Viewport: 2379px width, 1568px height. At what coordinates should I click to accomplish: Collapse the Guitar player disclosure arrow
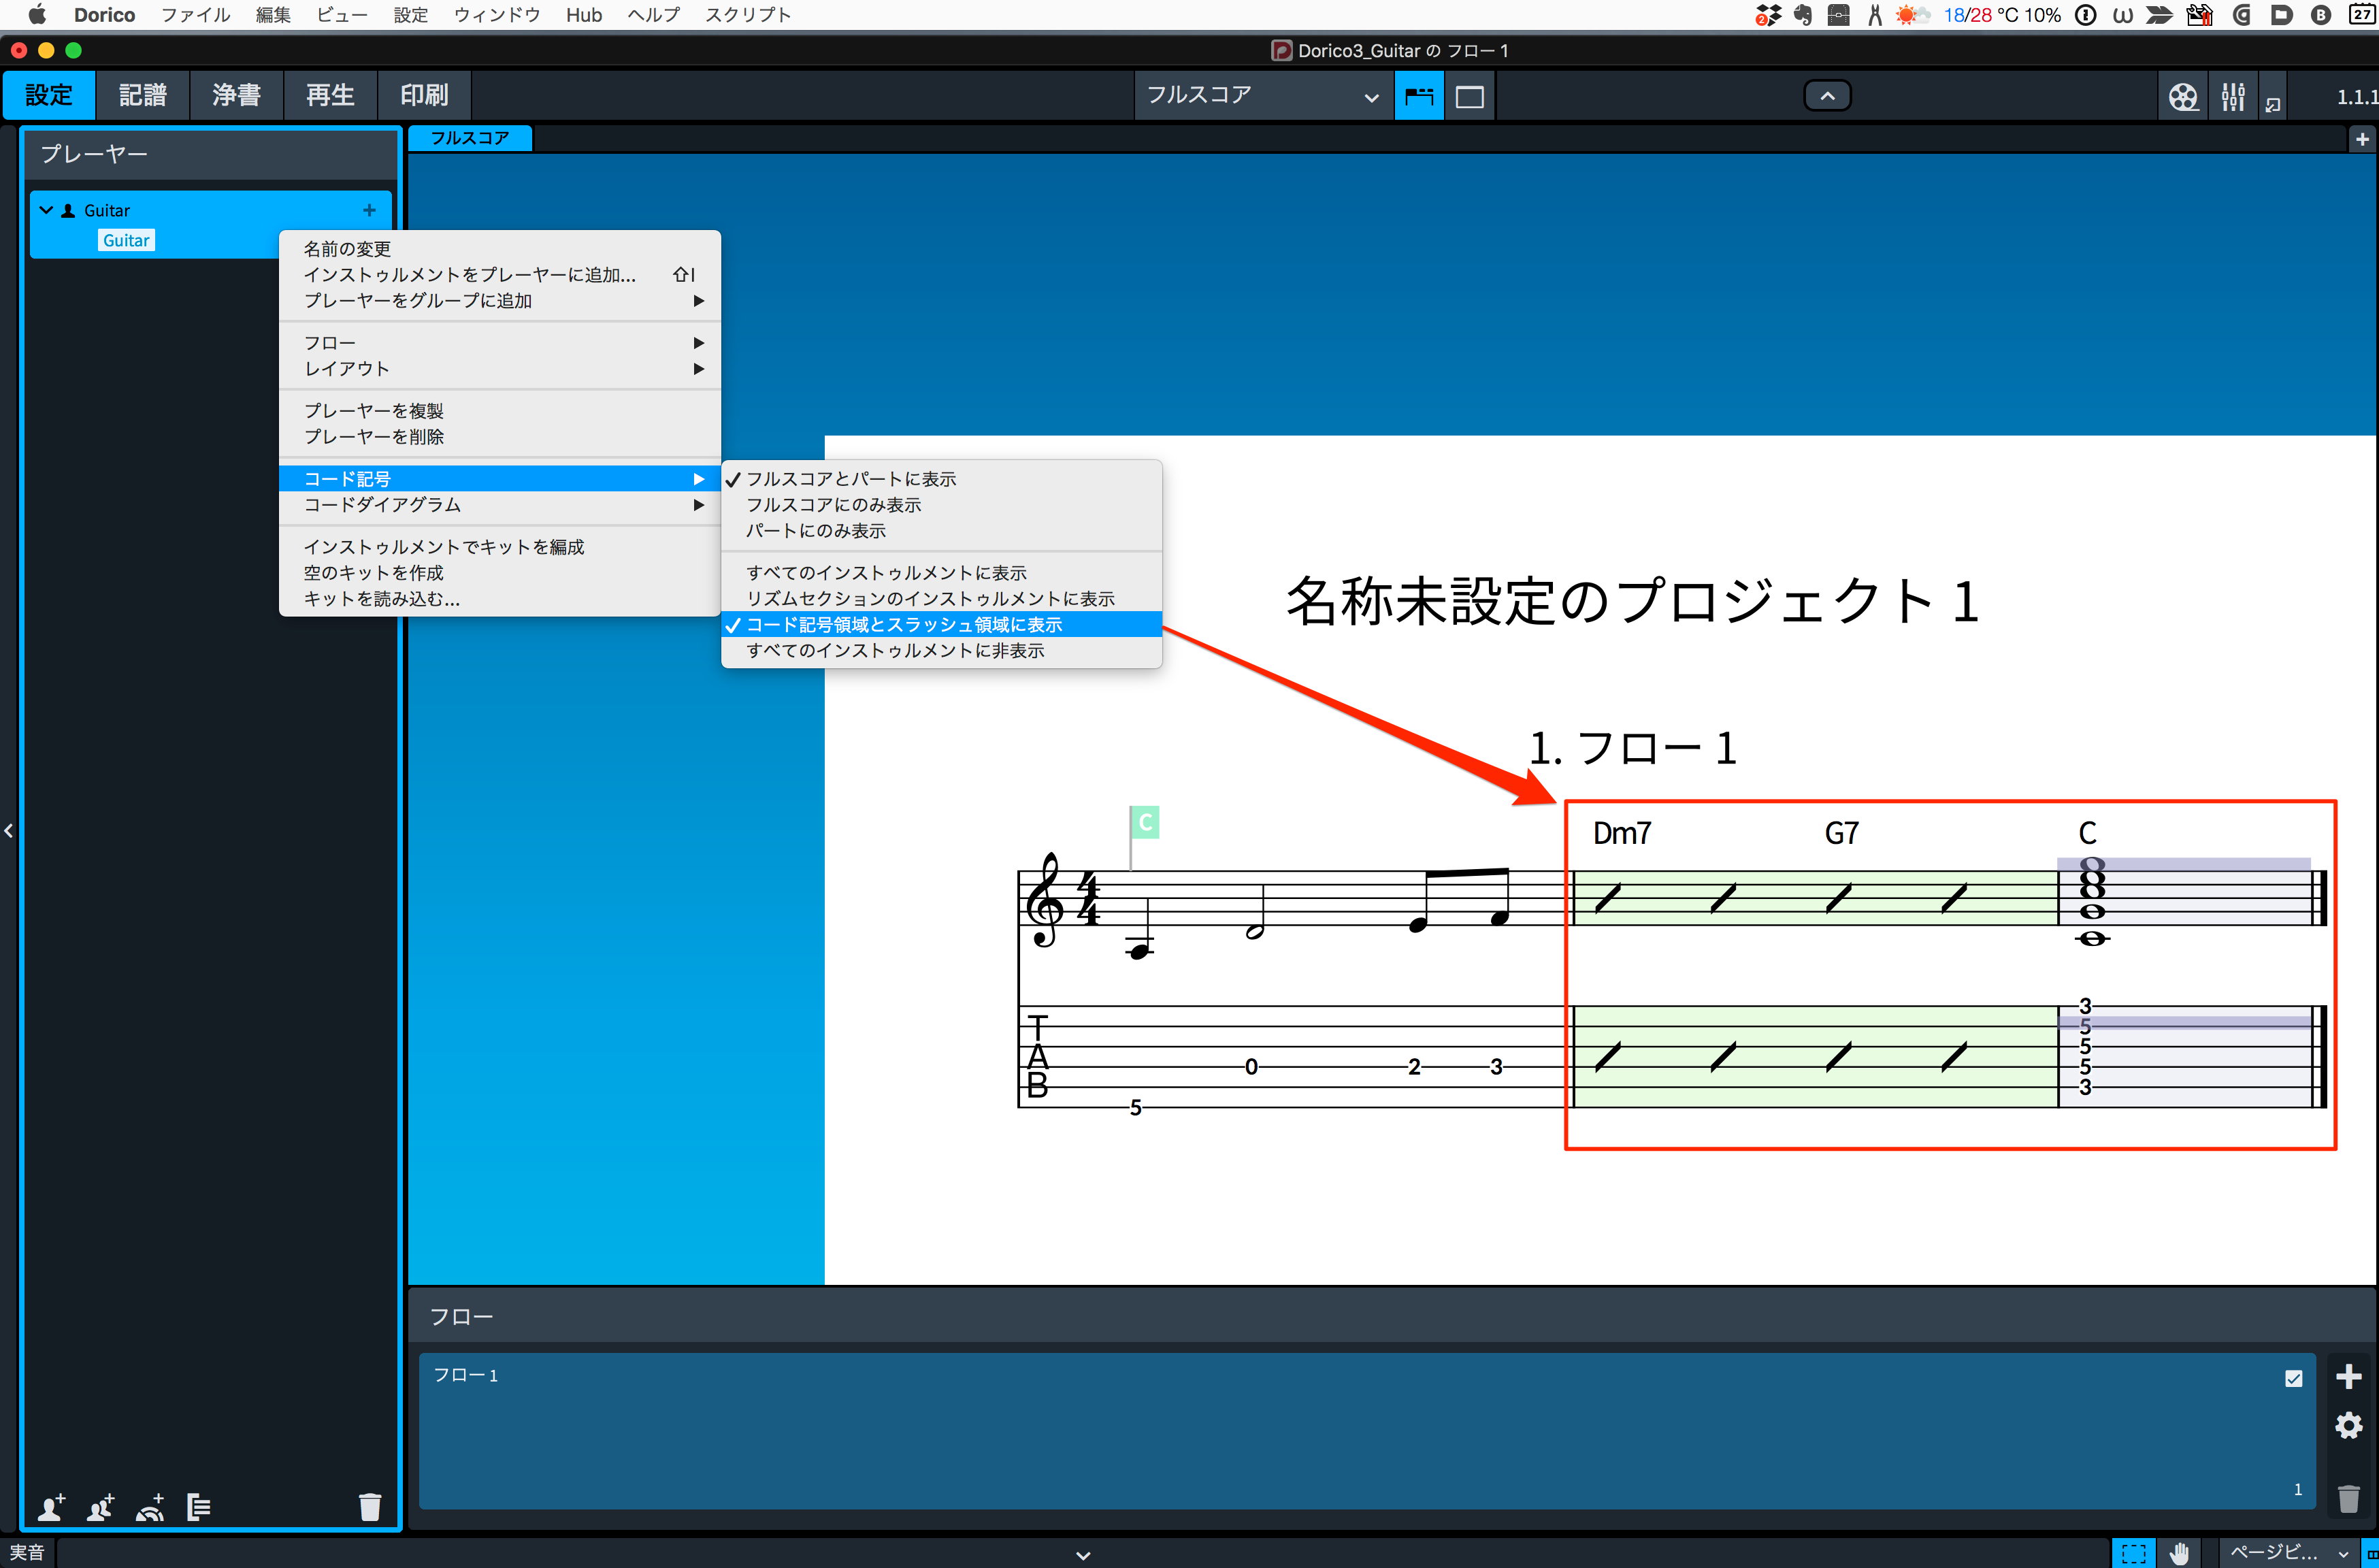(46, 210)
